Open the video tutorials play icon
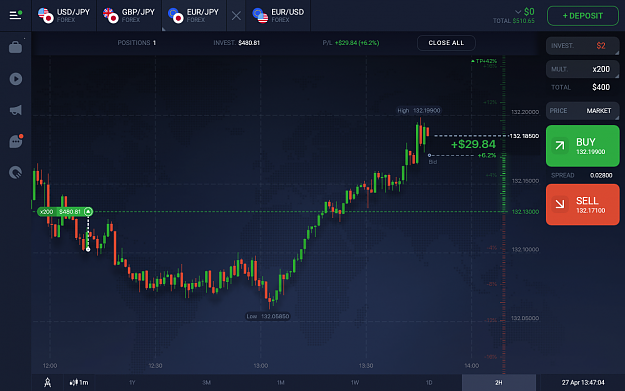The width and height of the screenshot is (625, 391). [16, 79]
